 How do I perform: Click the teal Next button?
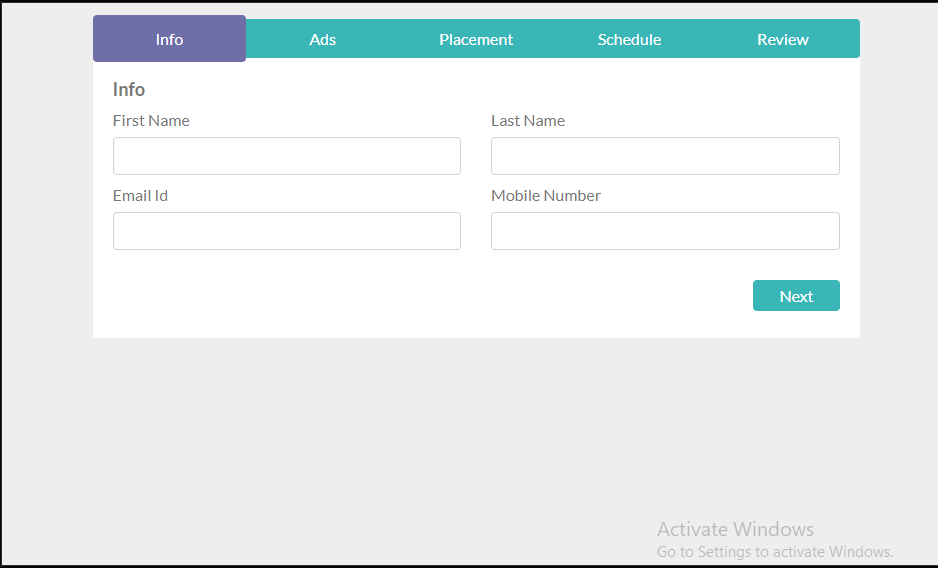796,296
